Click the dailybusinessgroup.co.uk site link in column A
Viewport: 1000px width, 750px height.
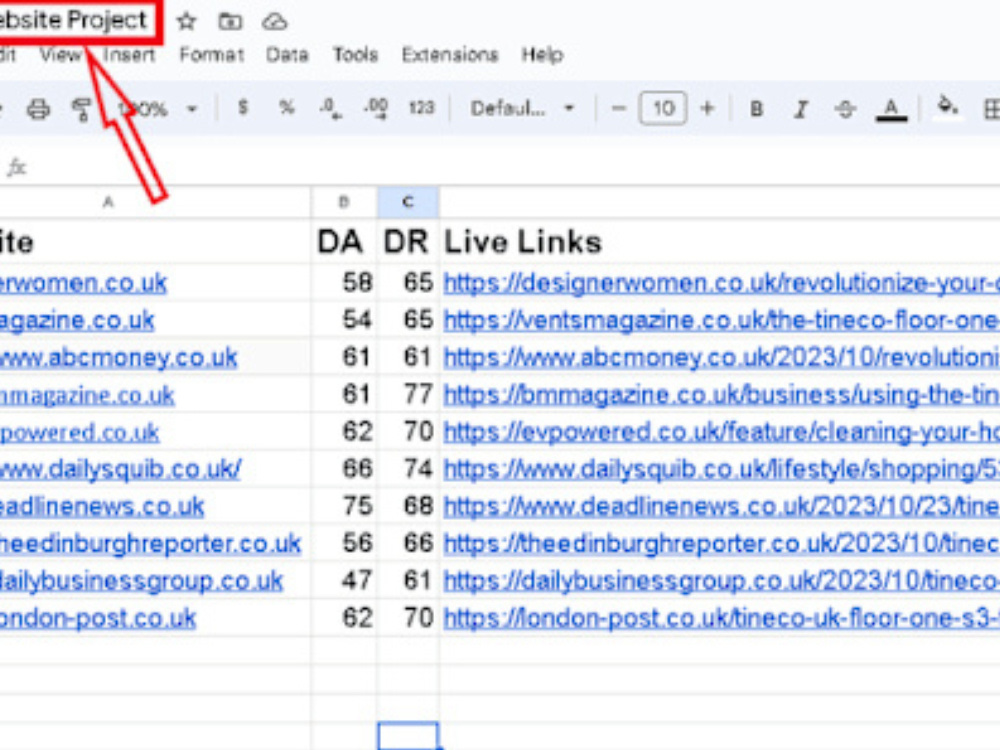pyautogui.click(x=142, y=581)
